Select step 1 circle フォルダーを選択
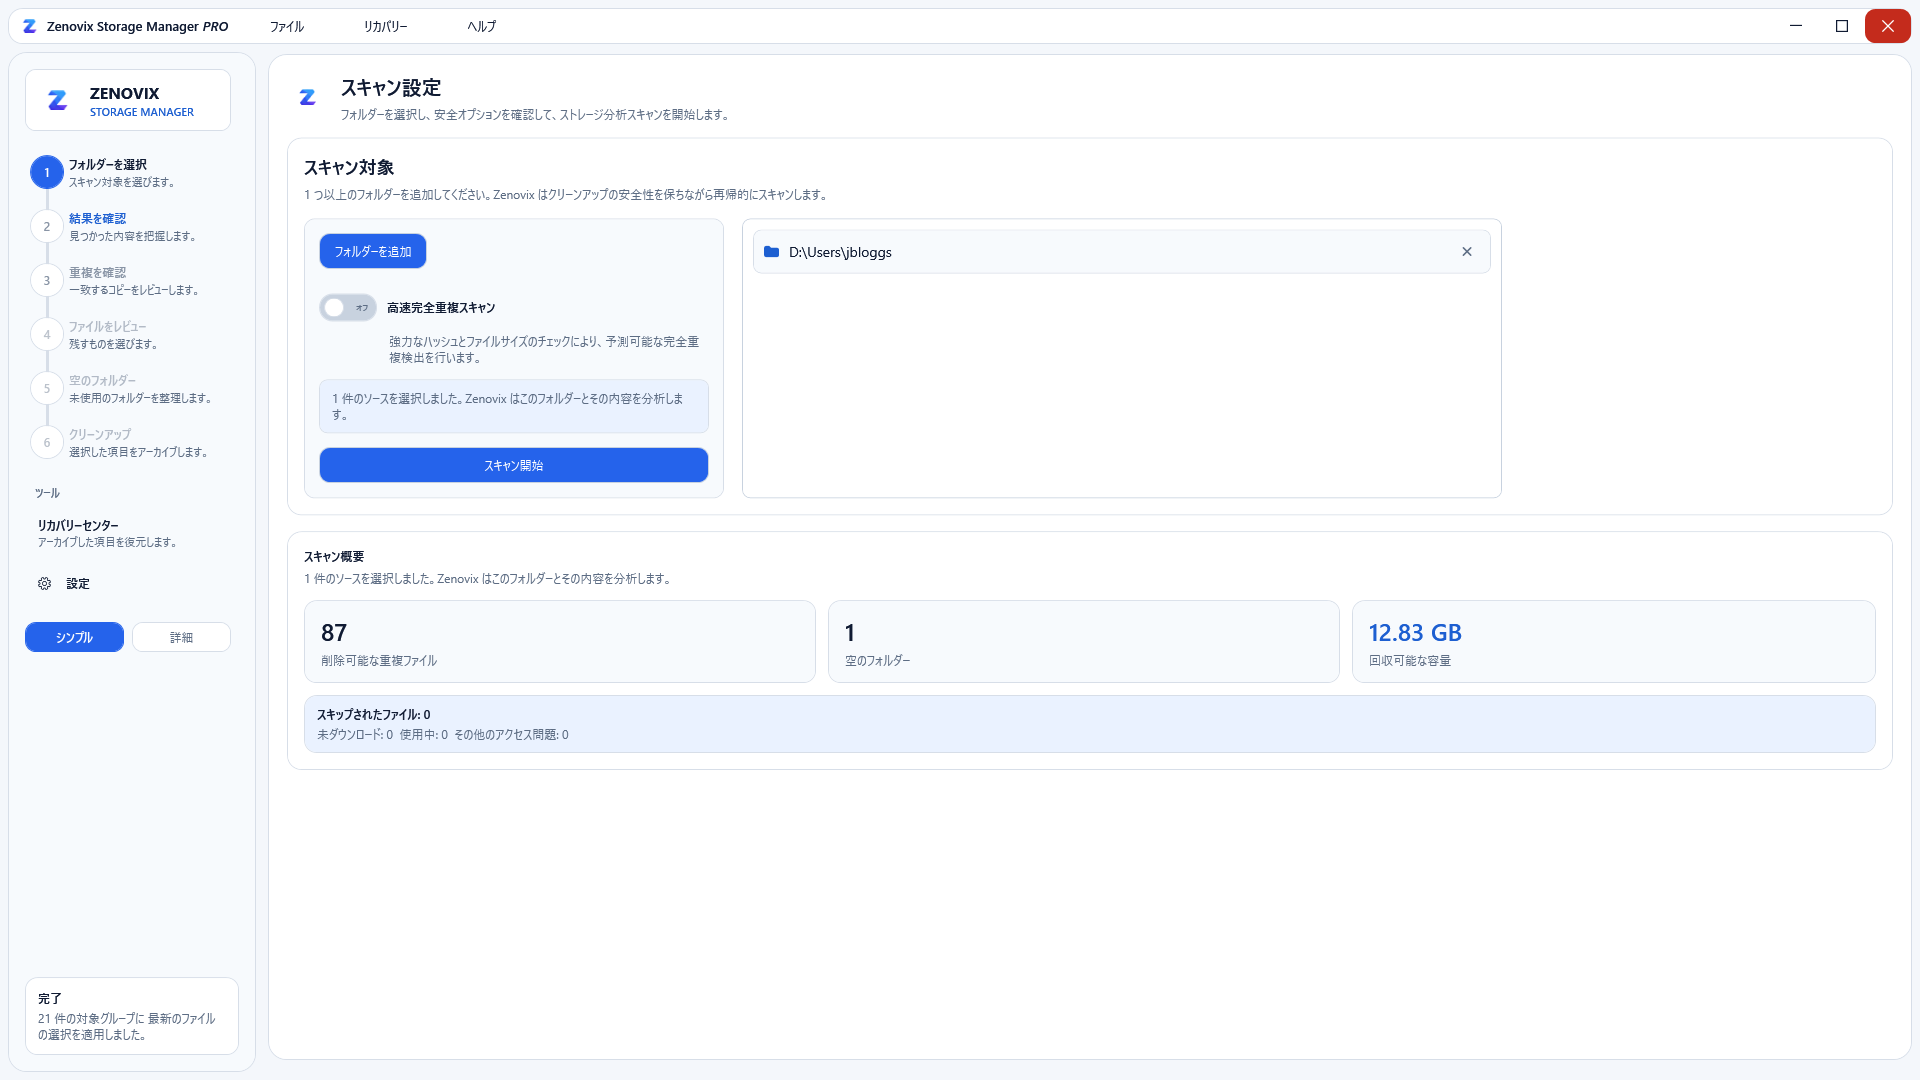Screen dimensions: 1920x1080 pos(46,173)
